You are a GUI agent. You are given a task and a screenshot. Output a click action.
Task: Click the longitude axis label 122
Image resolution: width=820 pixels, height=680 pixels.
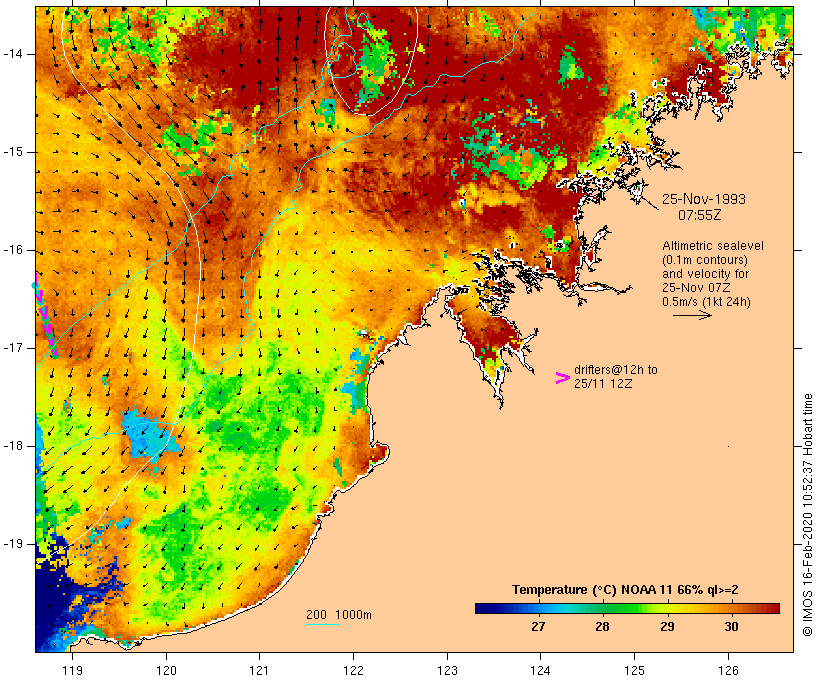tap(354, 670)
